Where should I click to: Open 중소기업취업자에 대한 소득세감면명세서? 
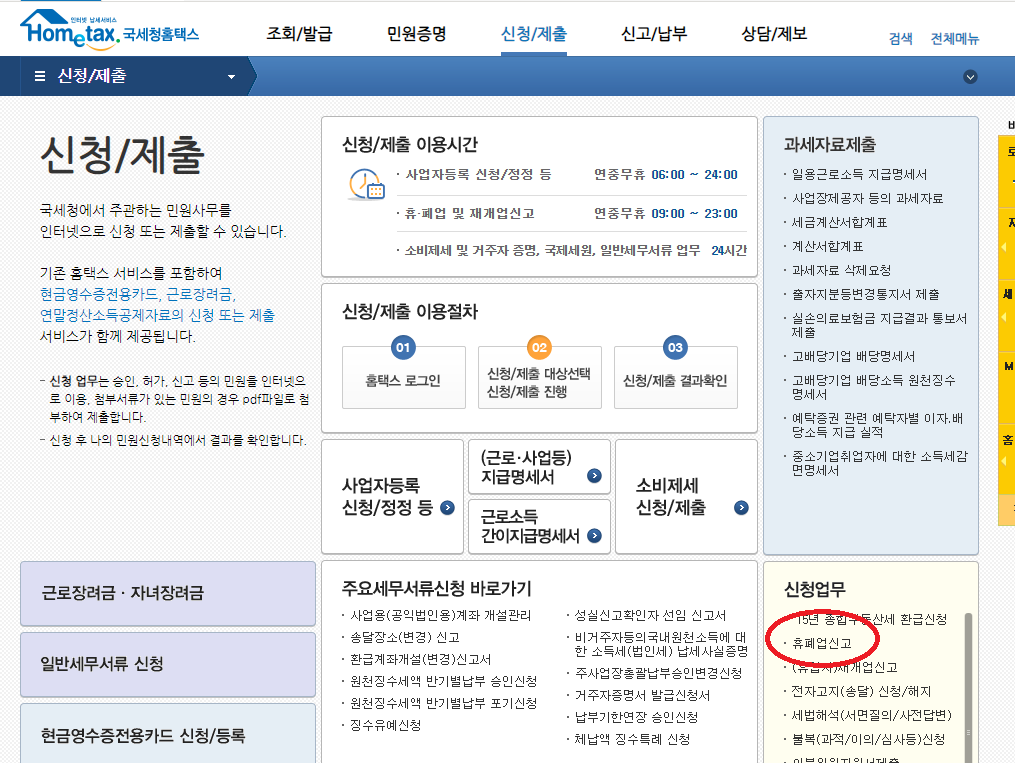click(x=879, y=463)
